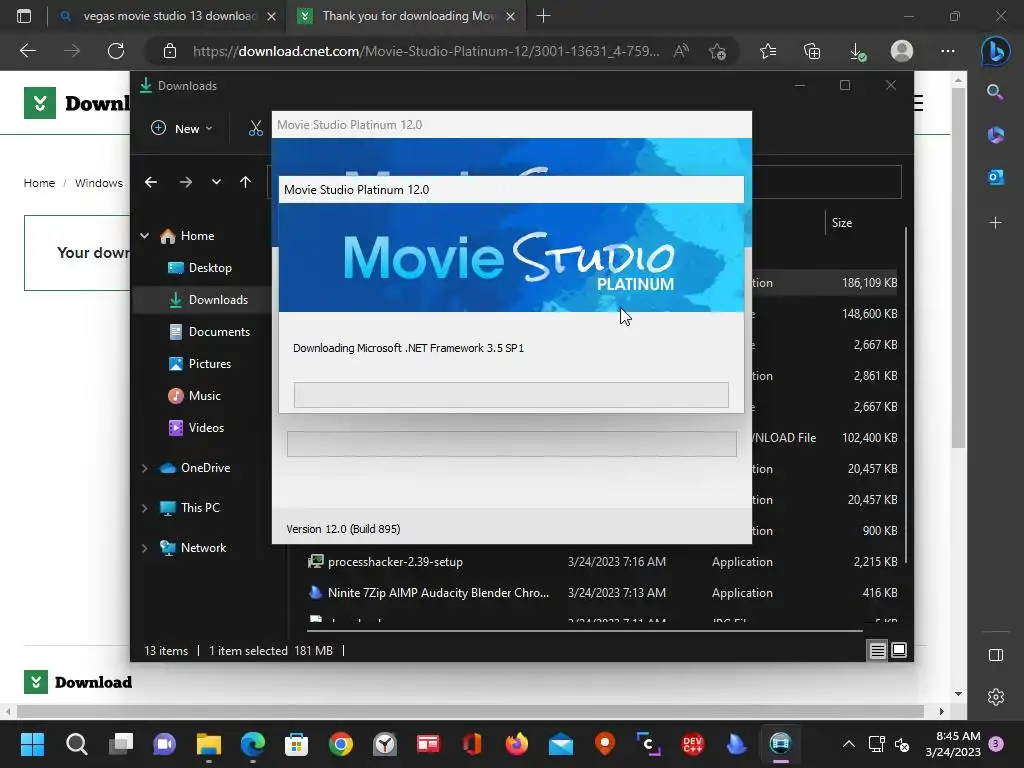Expand the OneDrive tree node

144,468
